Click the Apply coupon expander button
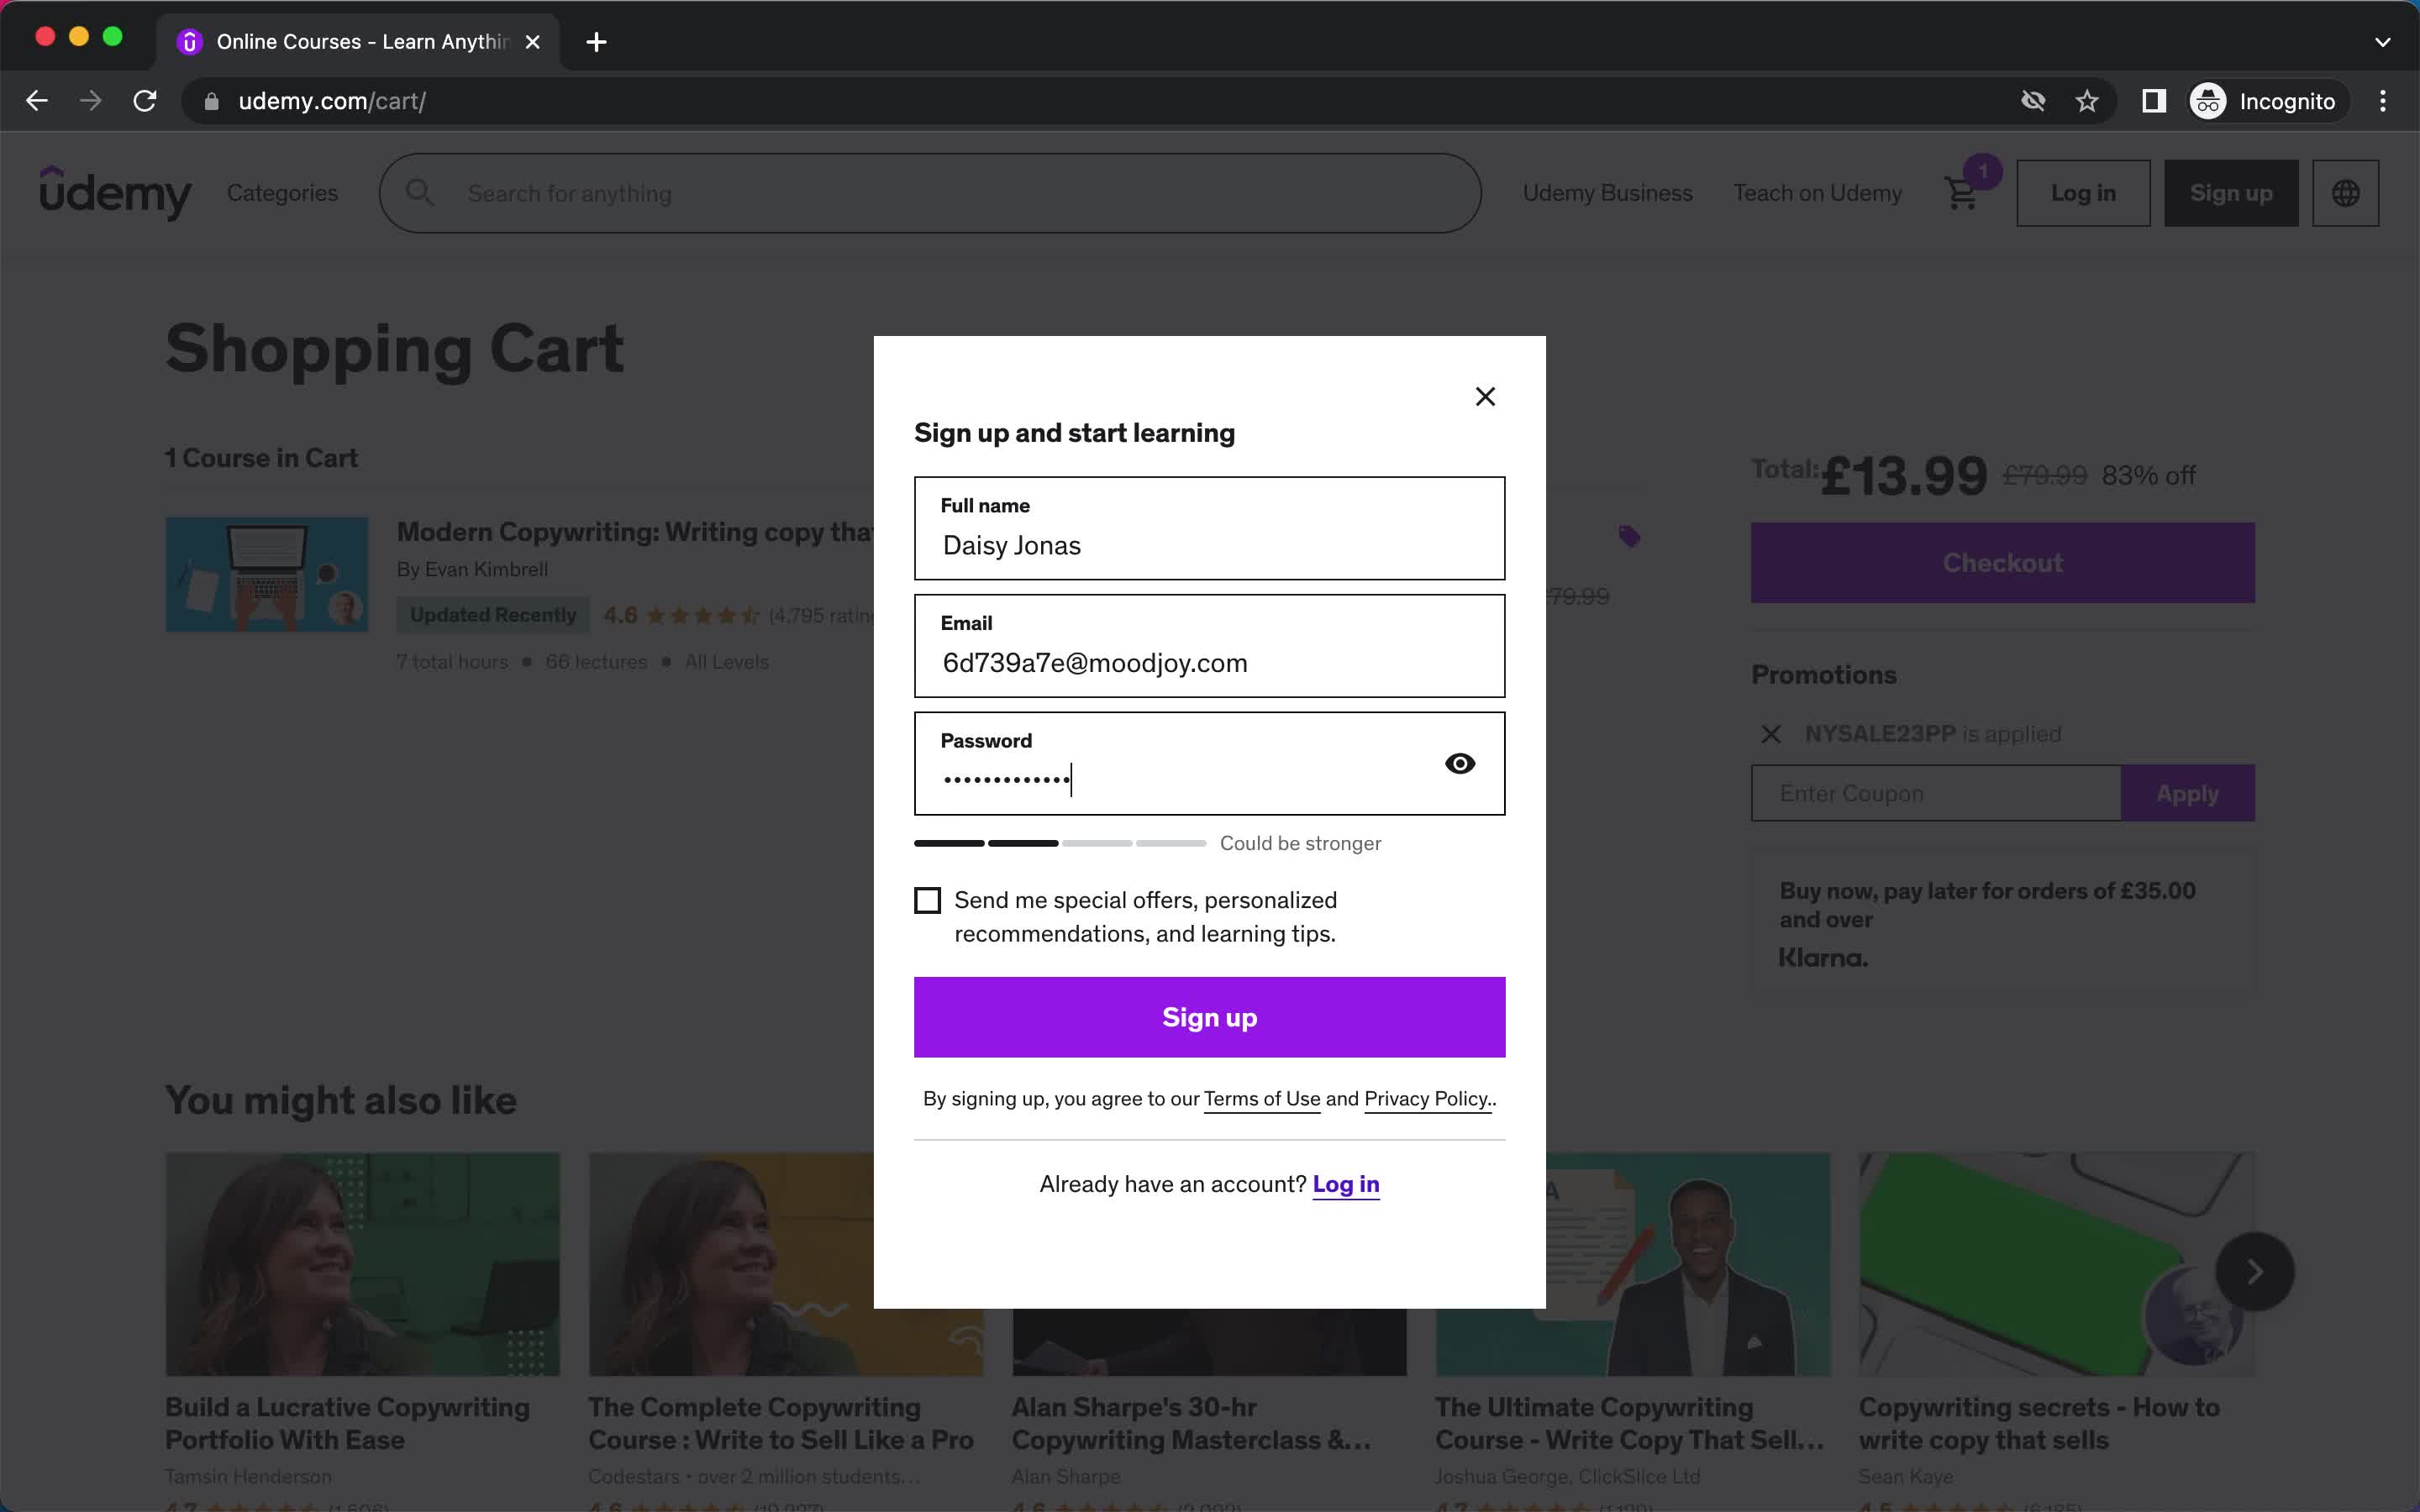The image size is (2420, 1512). (x=2186, y=793)
